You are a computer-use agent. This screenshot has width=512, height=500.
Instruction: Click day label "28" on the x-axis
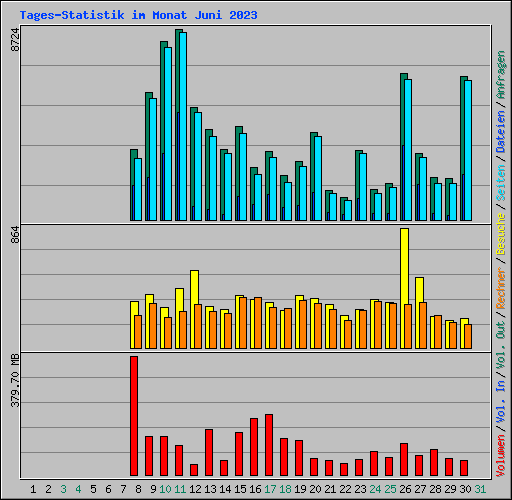click(x=435, y=489)
